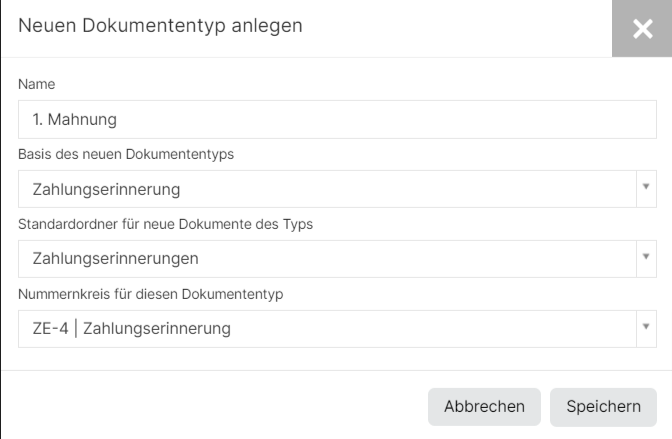This screenshot has width=672, height=439.
Task: Click the white X icon at top right
Action: [x=642, y=29]
